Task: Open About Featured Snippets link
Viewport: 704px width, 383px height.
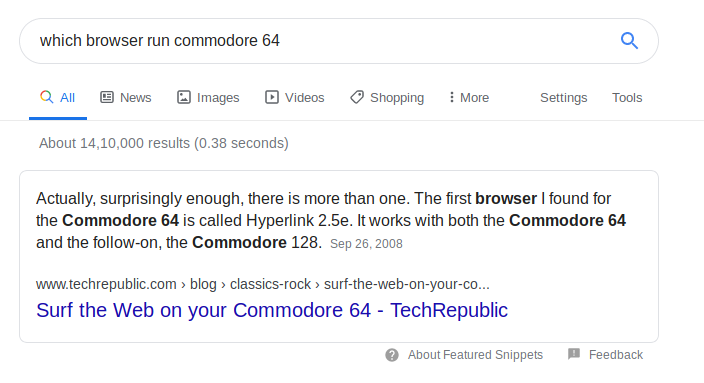Action: [x=475, y=355]
